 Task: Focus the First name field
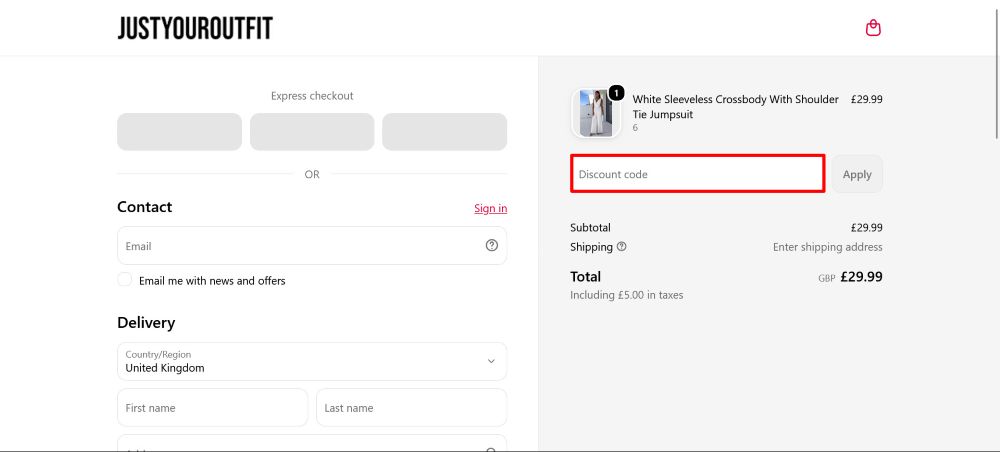(x=212, y=408)
